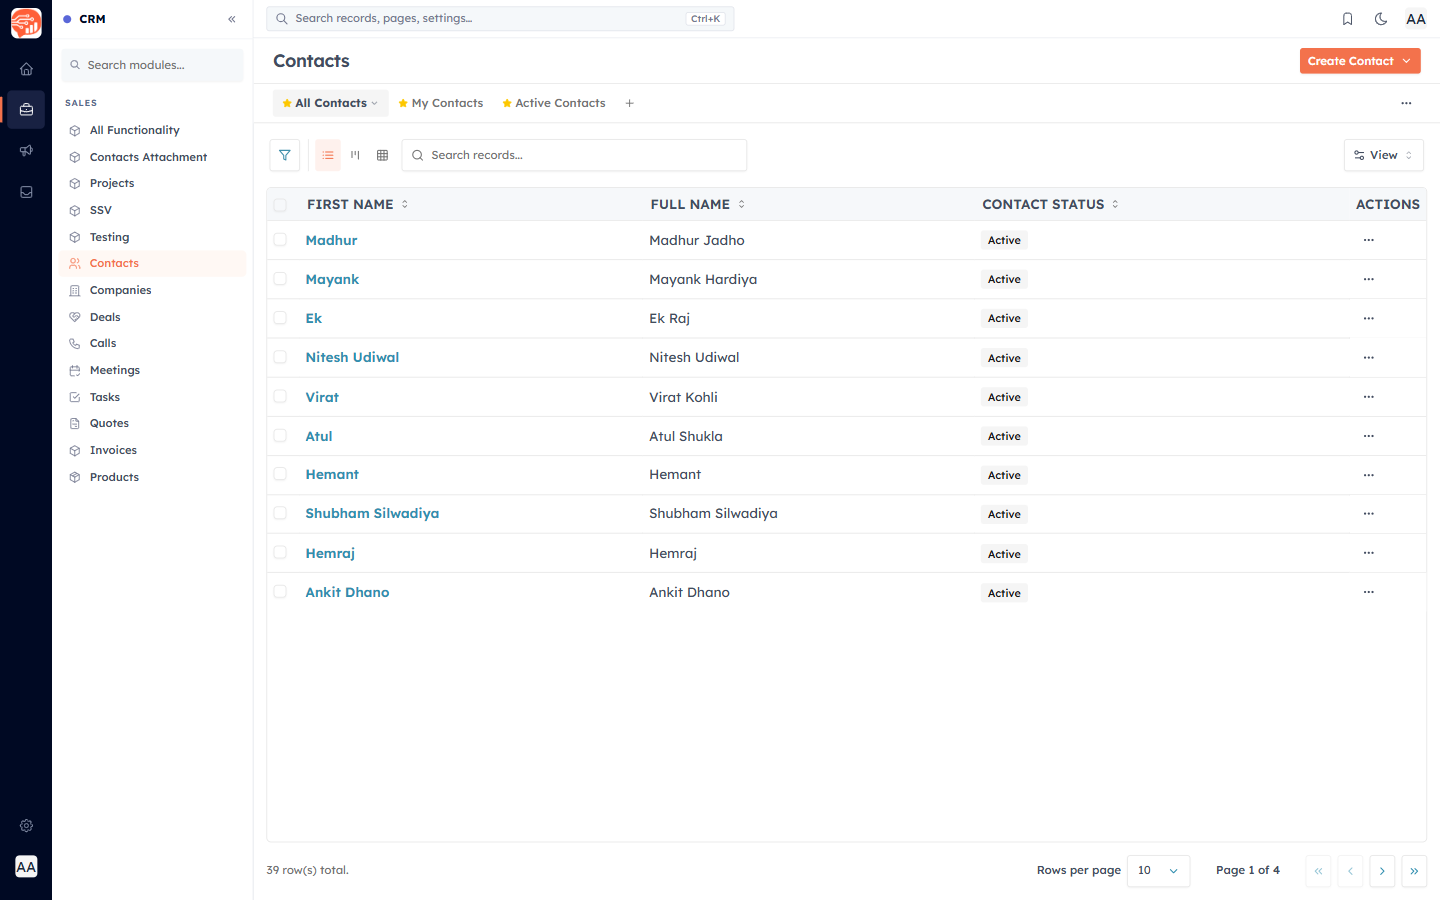The height and width of the screenshot is (900, 1440).
Task: Expand the All Contacts tab chevron
Action: (x=375, y=103)
